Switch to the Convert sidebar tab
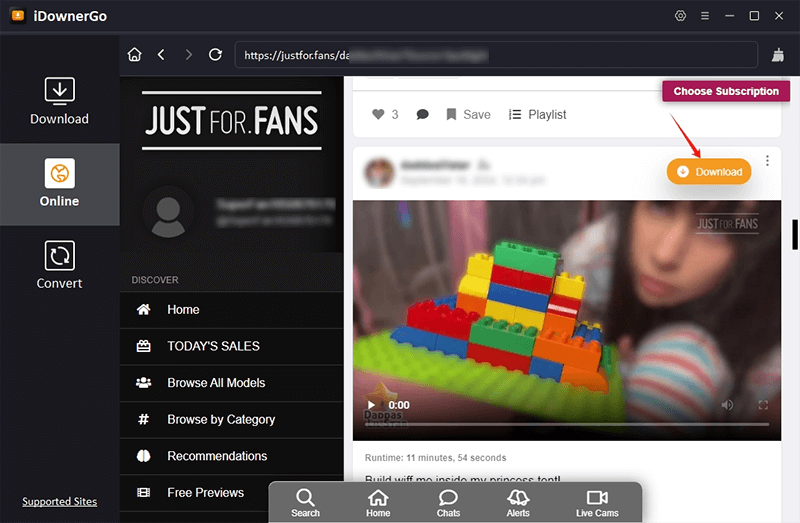800x523 pixels. pyautogui.click(x=59, y=266)
